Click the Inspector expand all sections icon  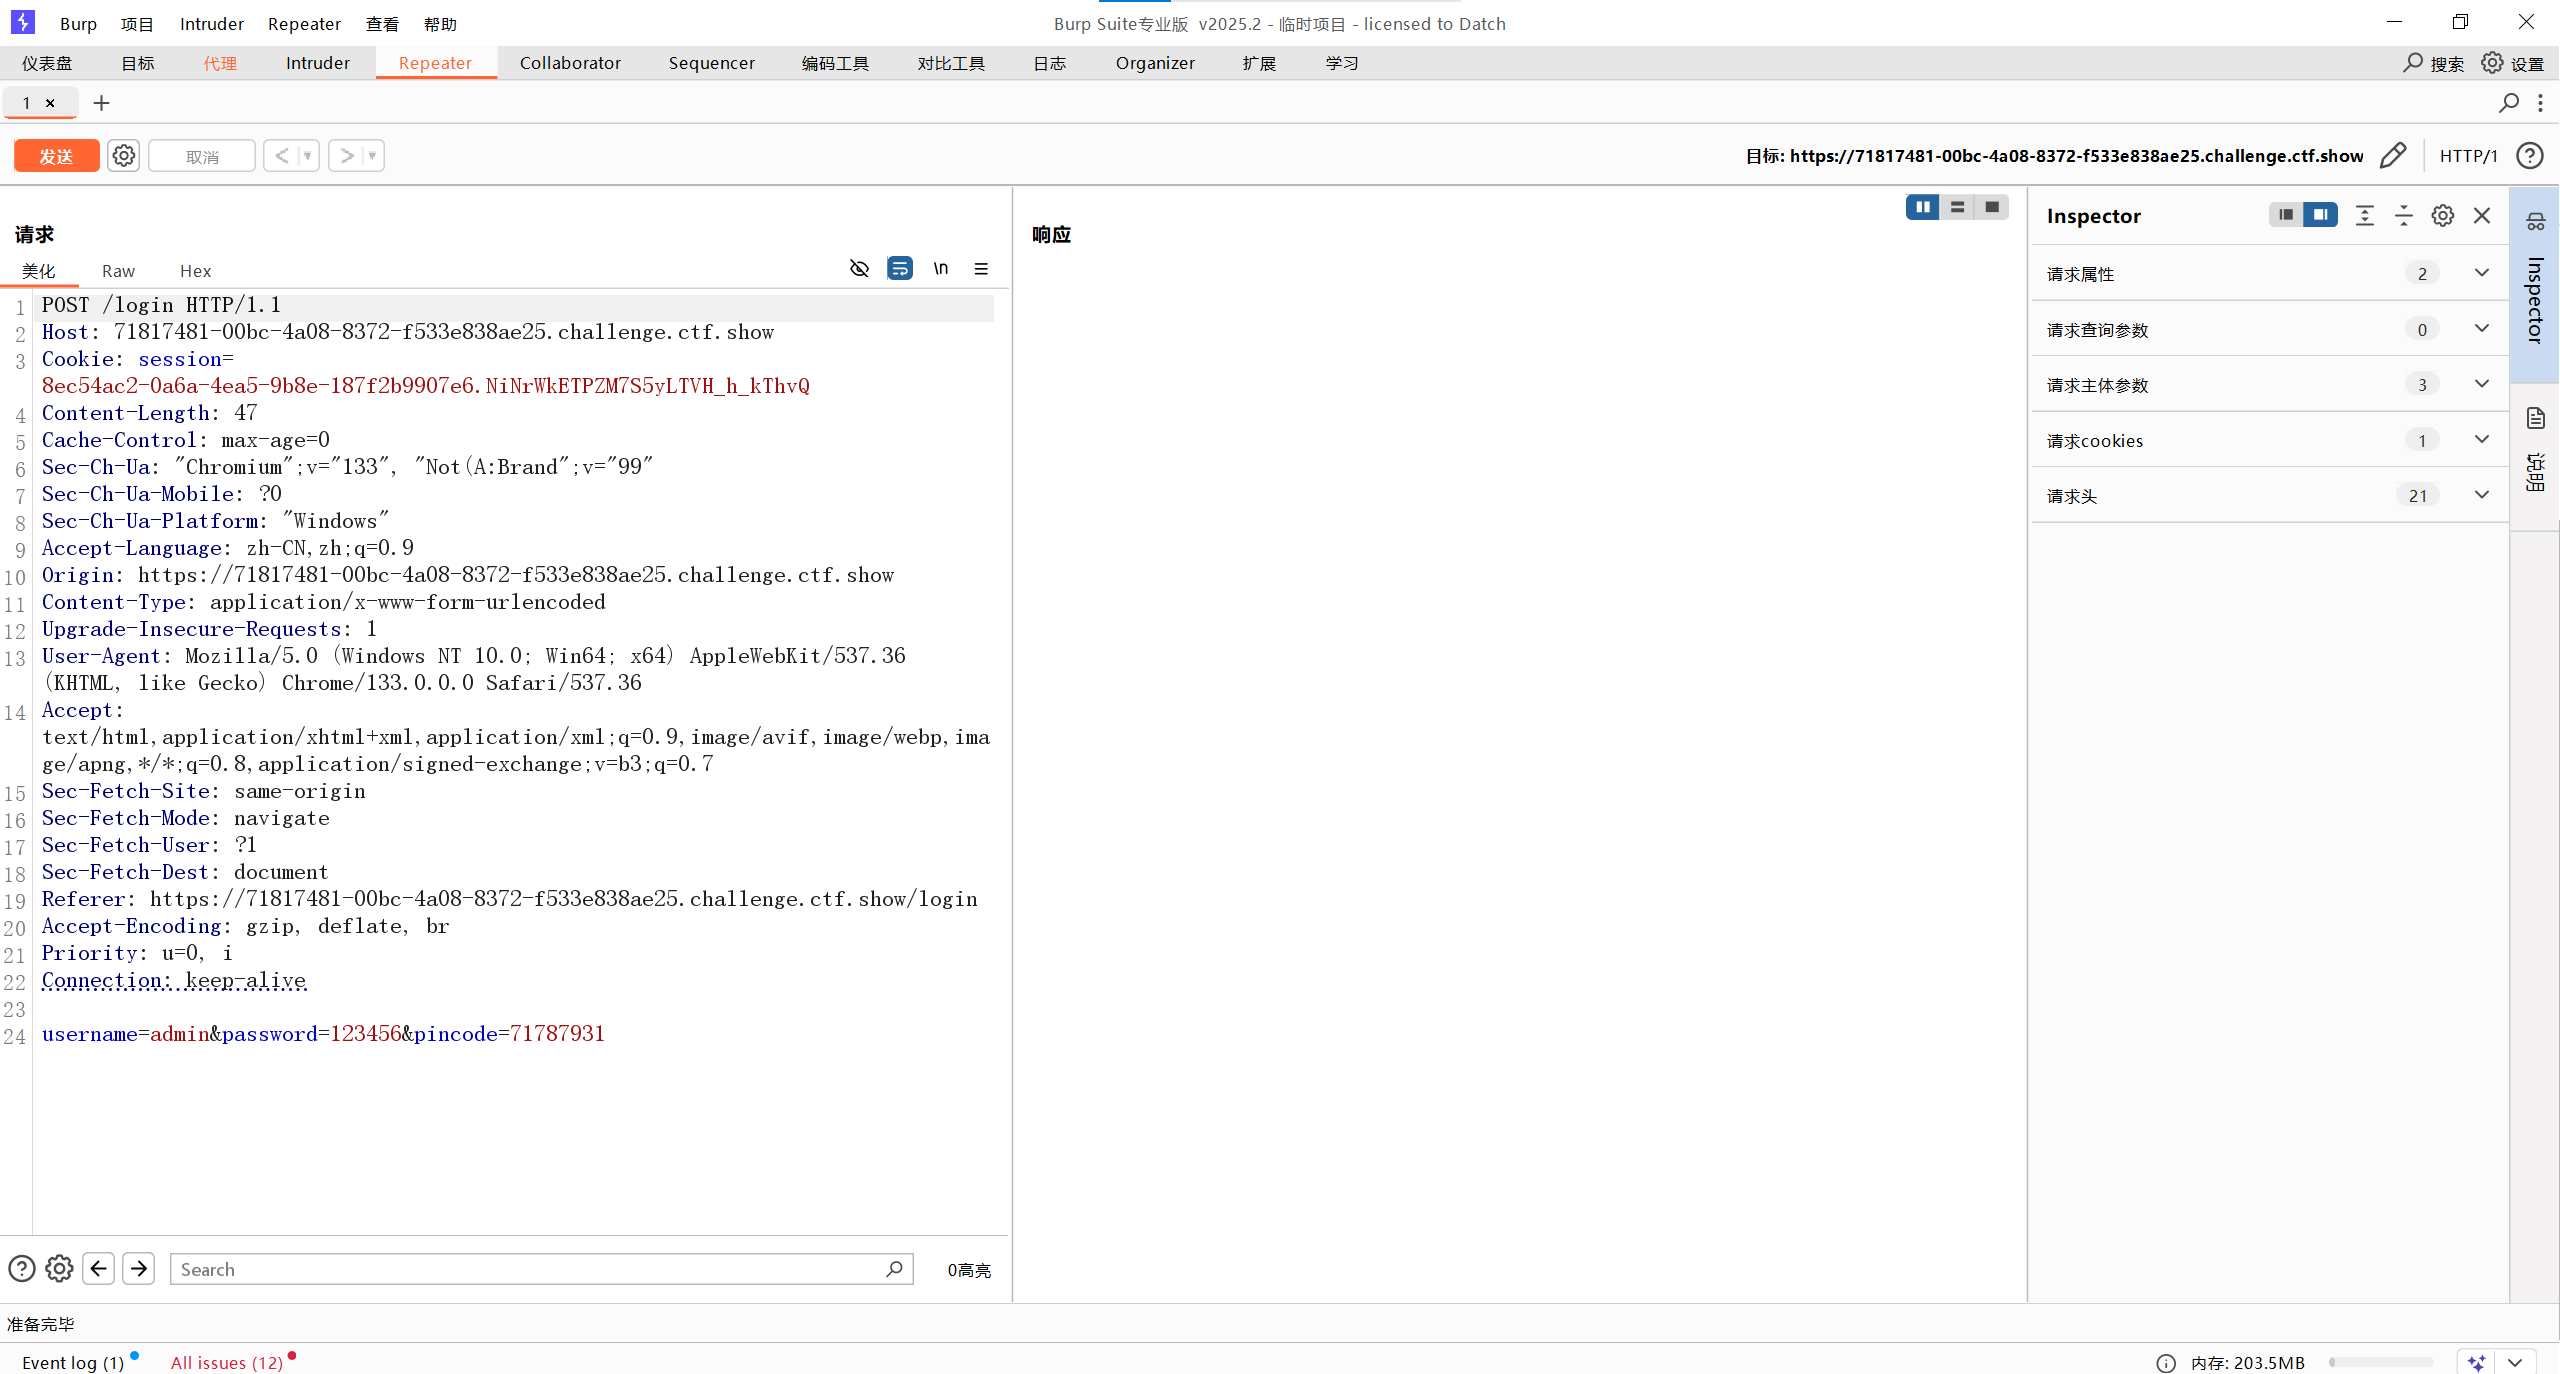(x=2365, y=216)
